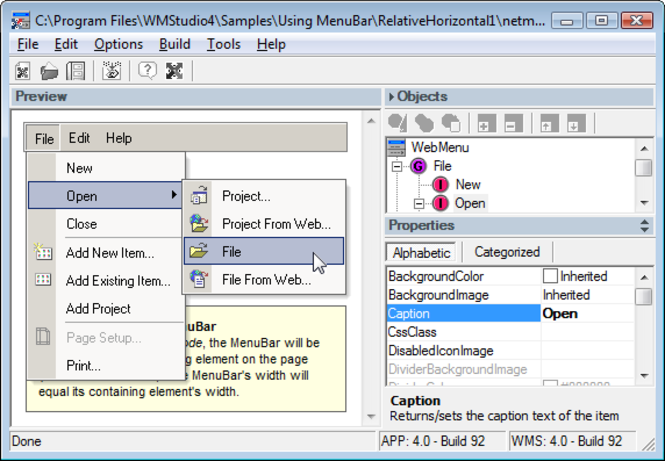The height and width of the screenshot is (461, 665).
Task: Click Edit in the preview menu bar
Action: pyautogui.click(x=79, y=138)
